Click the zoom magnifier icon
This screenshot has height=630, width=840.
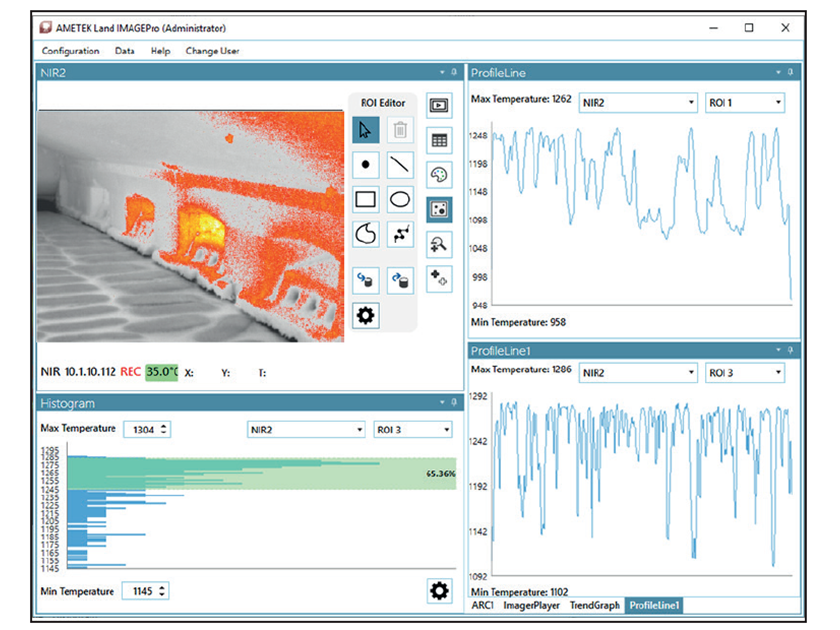tap(438, 243)
